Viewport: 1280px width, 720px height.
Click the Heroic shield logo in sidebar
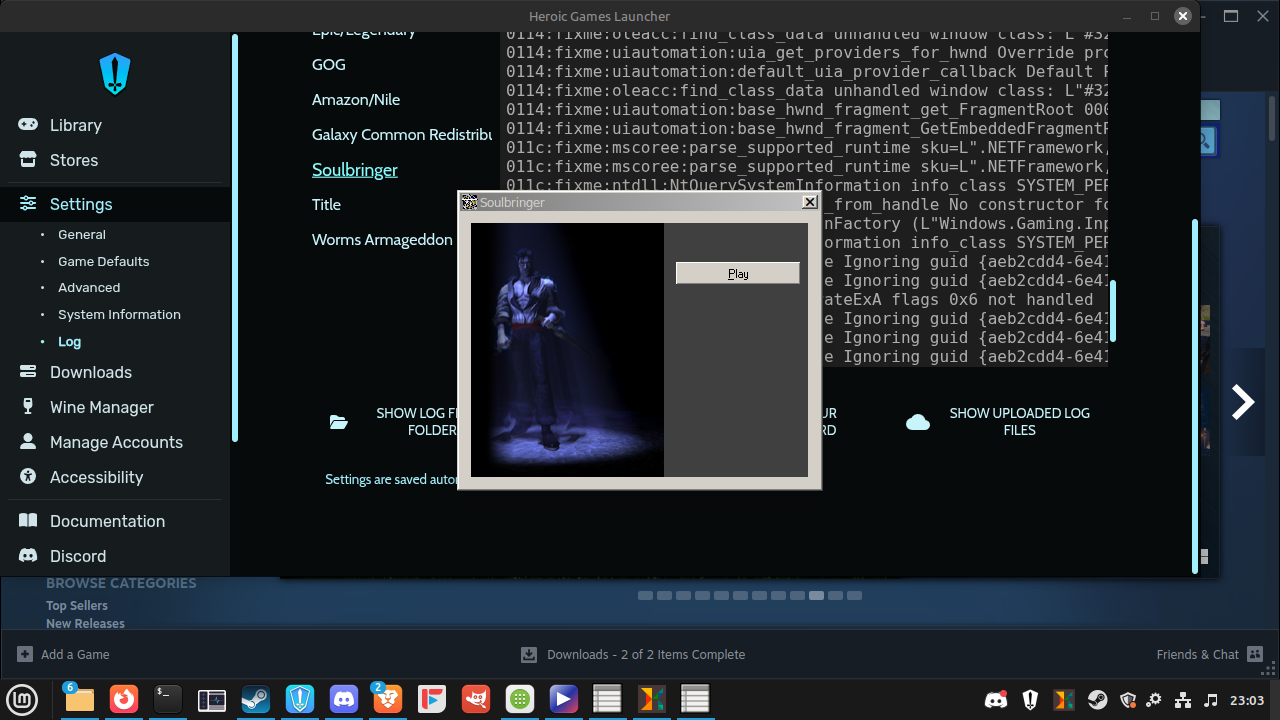[x=115, y=74]
